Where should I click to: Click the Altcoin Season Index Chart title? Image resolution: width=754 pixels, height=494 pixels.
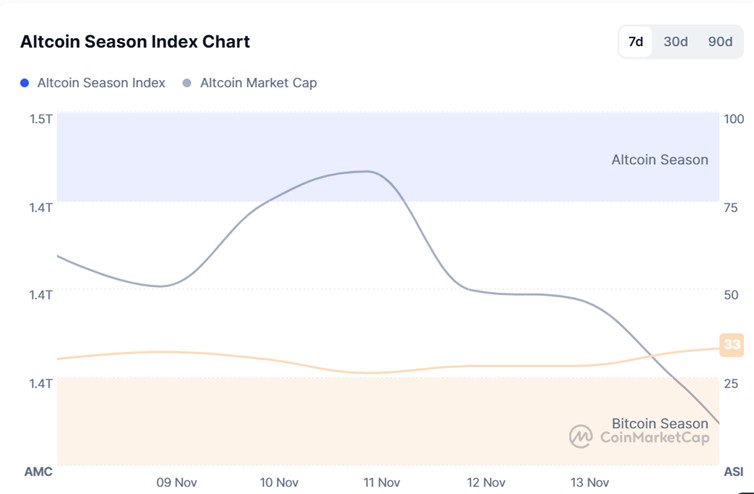(135, 42)
